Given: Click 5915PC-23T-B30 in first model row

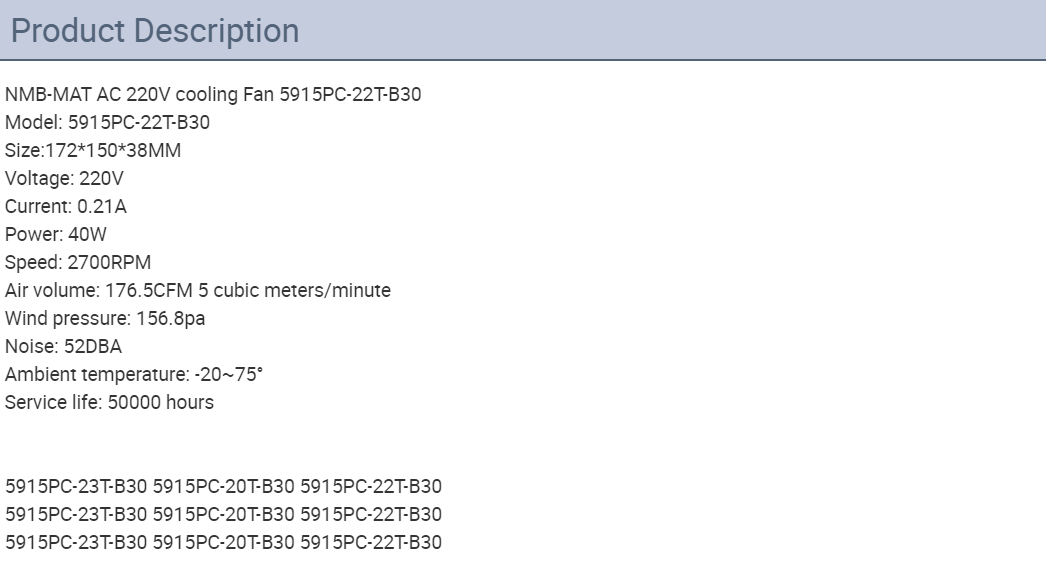Looking at the screenshot, I should point(76,487).
